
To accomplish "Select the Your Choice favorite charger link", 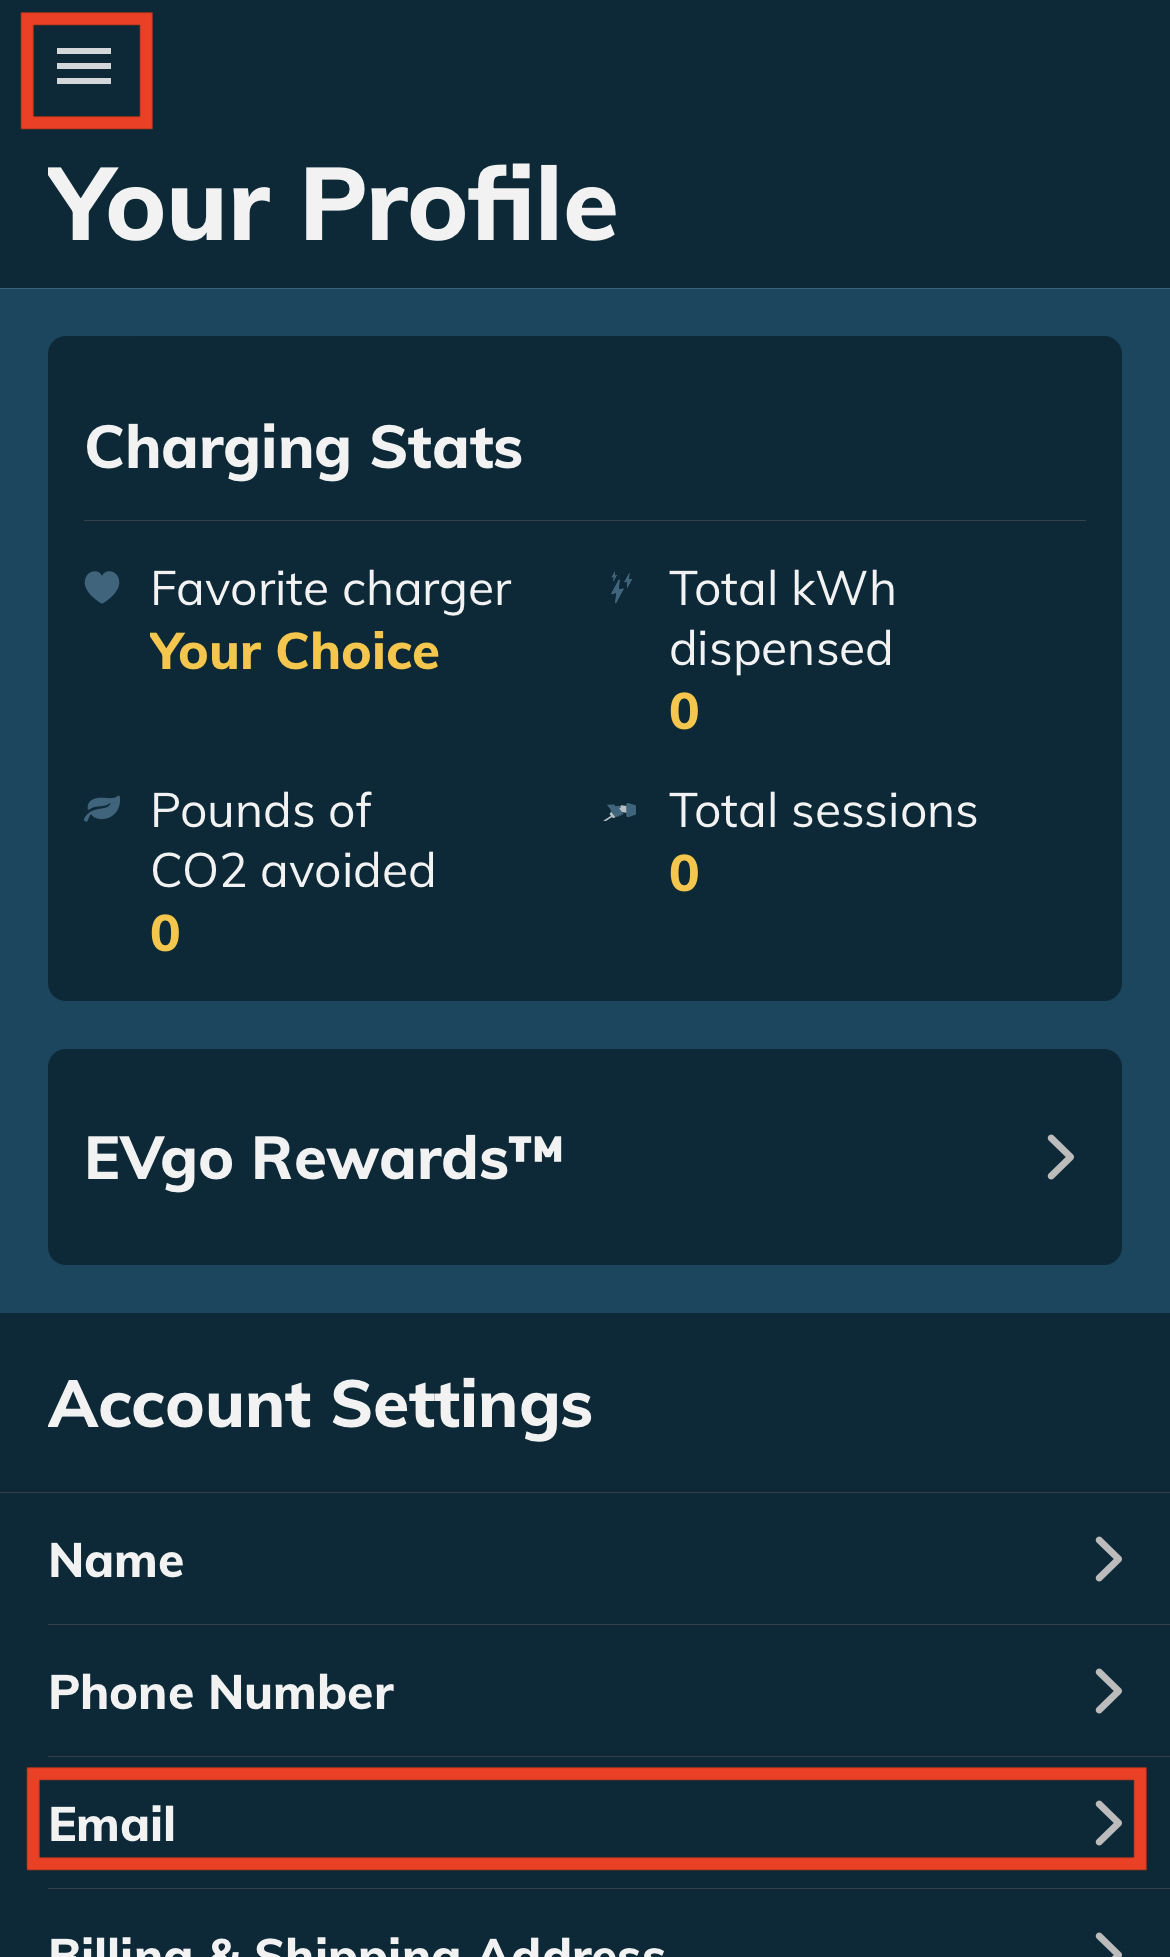I will 295,652.
